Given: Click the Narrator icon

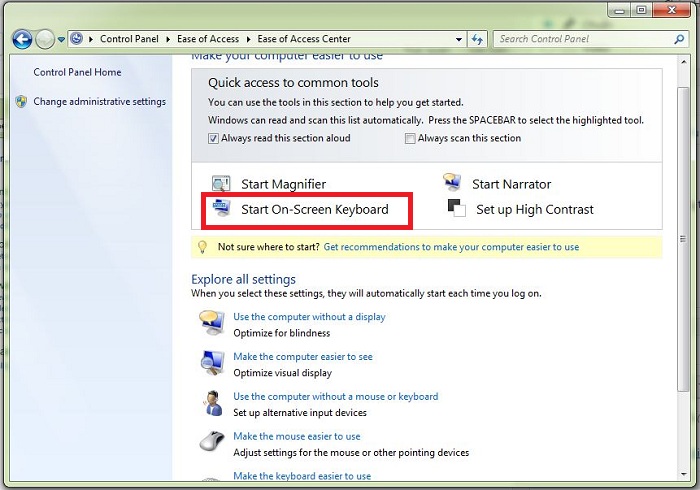Looking at the screenshot, I should [x=452, y=181].
